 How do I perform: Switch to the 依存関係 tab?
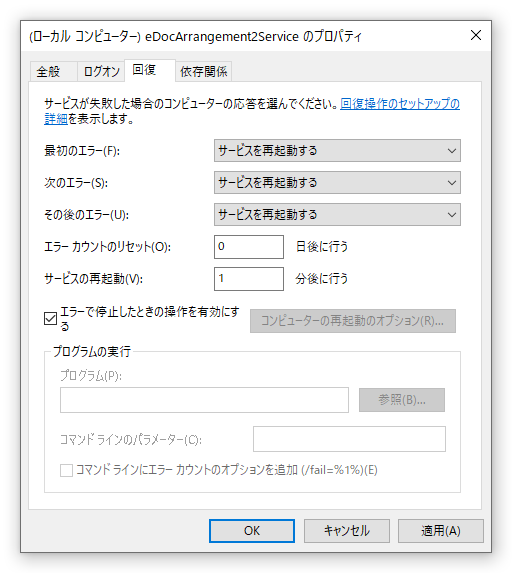click(204, 71)
